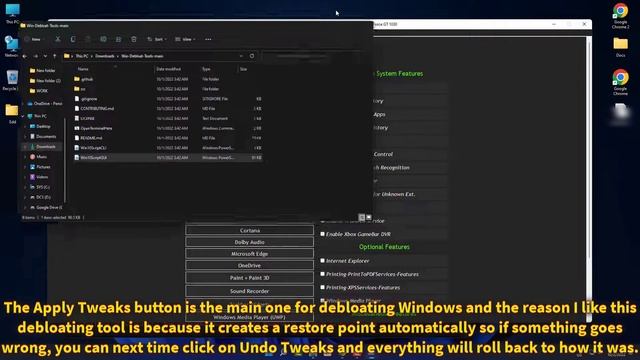Sort files by Date modified column header
Image resolution: width=640 pixels, height=360 pixels.
[x=169, y=69]
